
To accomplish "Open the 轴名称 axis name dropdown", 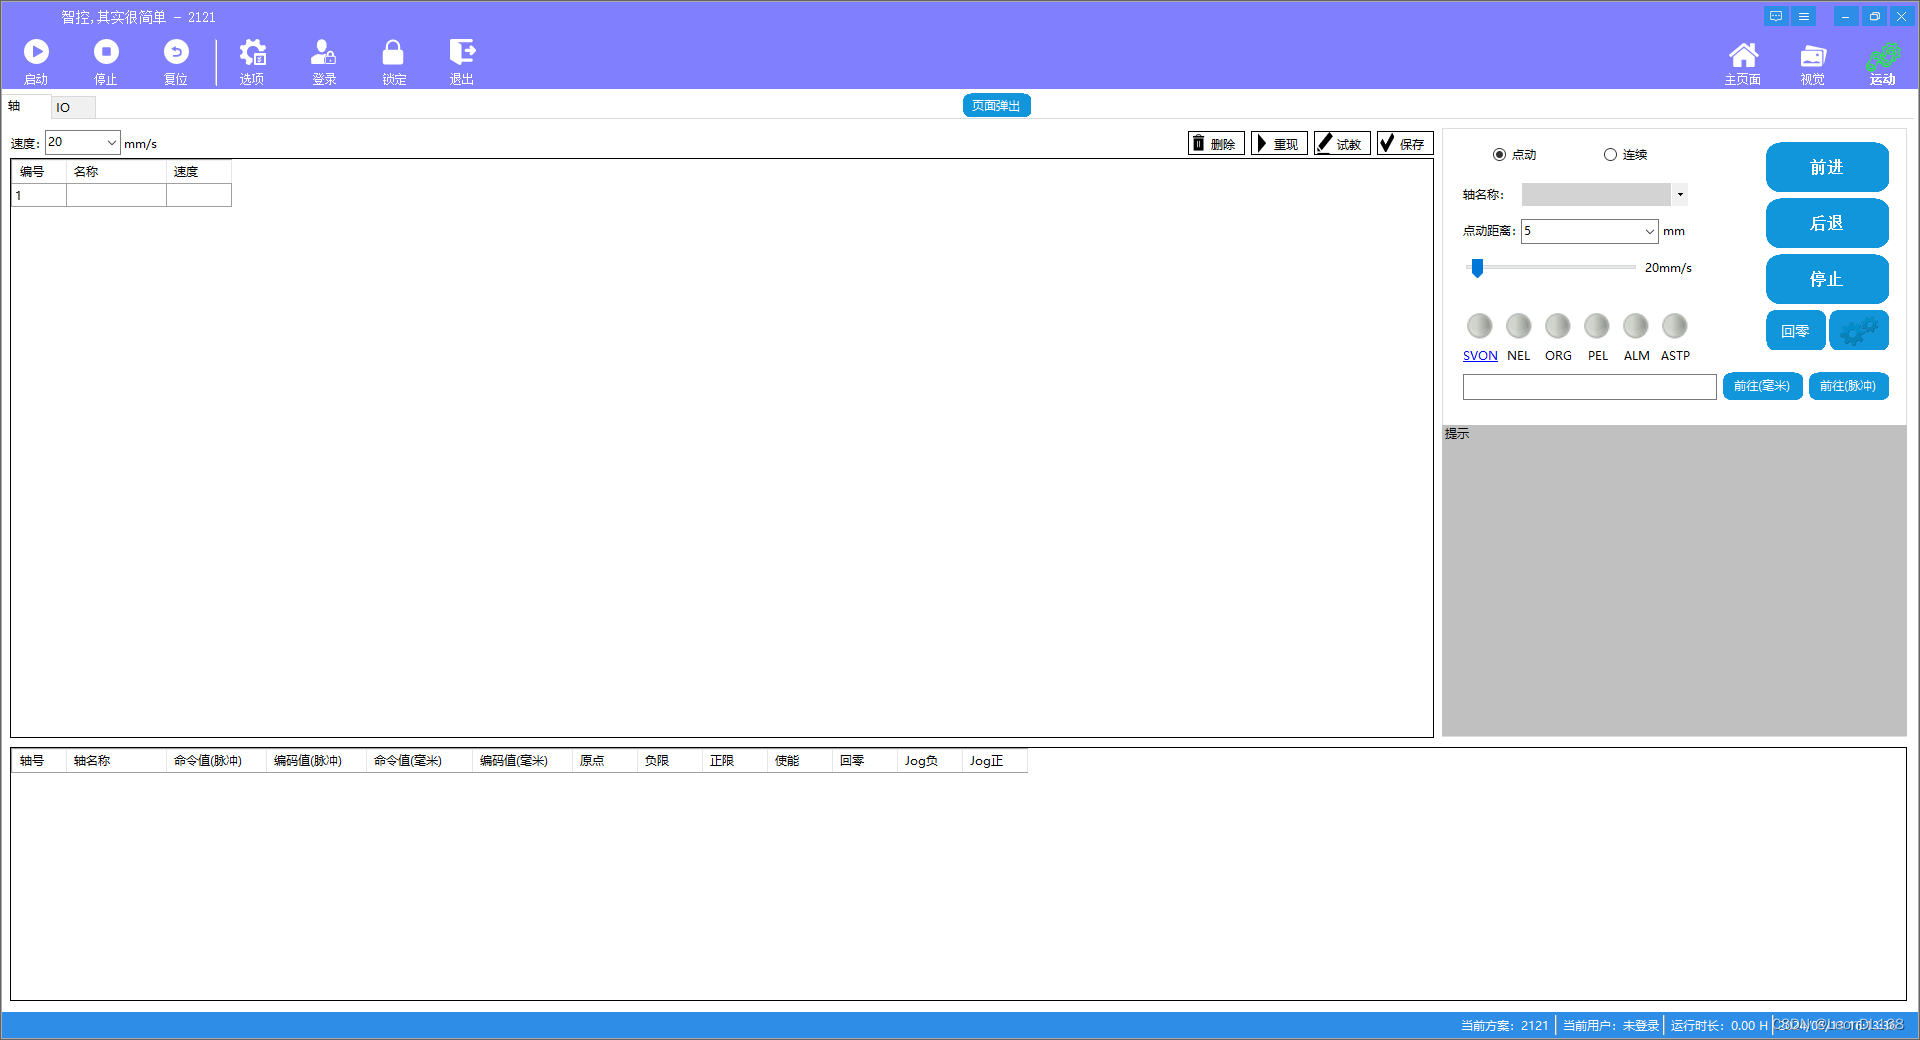I will tap(1680, 194).
